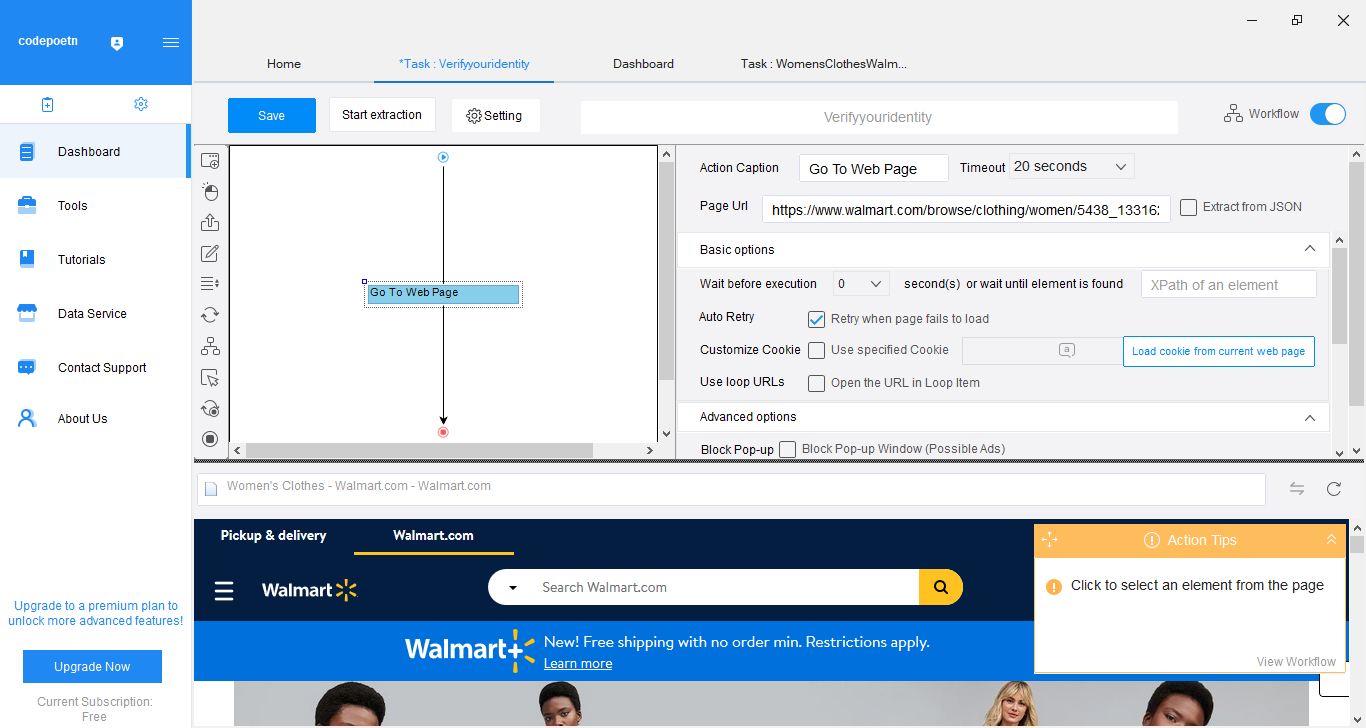1366x728 pixels.
Task: Click the Page Url input field
Action: (x=967, y=209)
